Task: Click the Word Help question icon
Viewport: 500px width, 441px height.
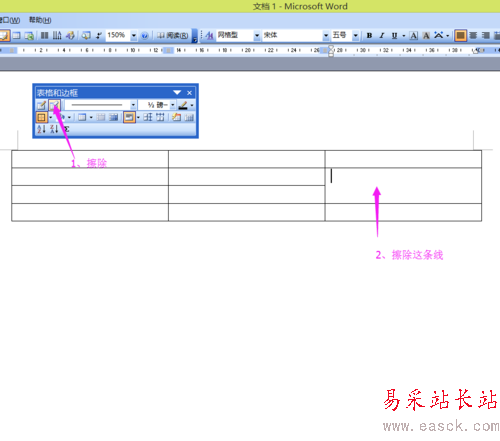Action: point(145,35)
